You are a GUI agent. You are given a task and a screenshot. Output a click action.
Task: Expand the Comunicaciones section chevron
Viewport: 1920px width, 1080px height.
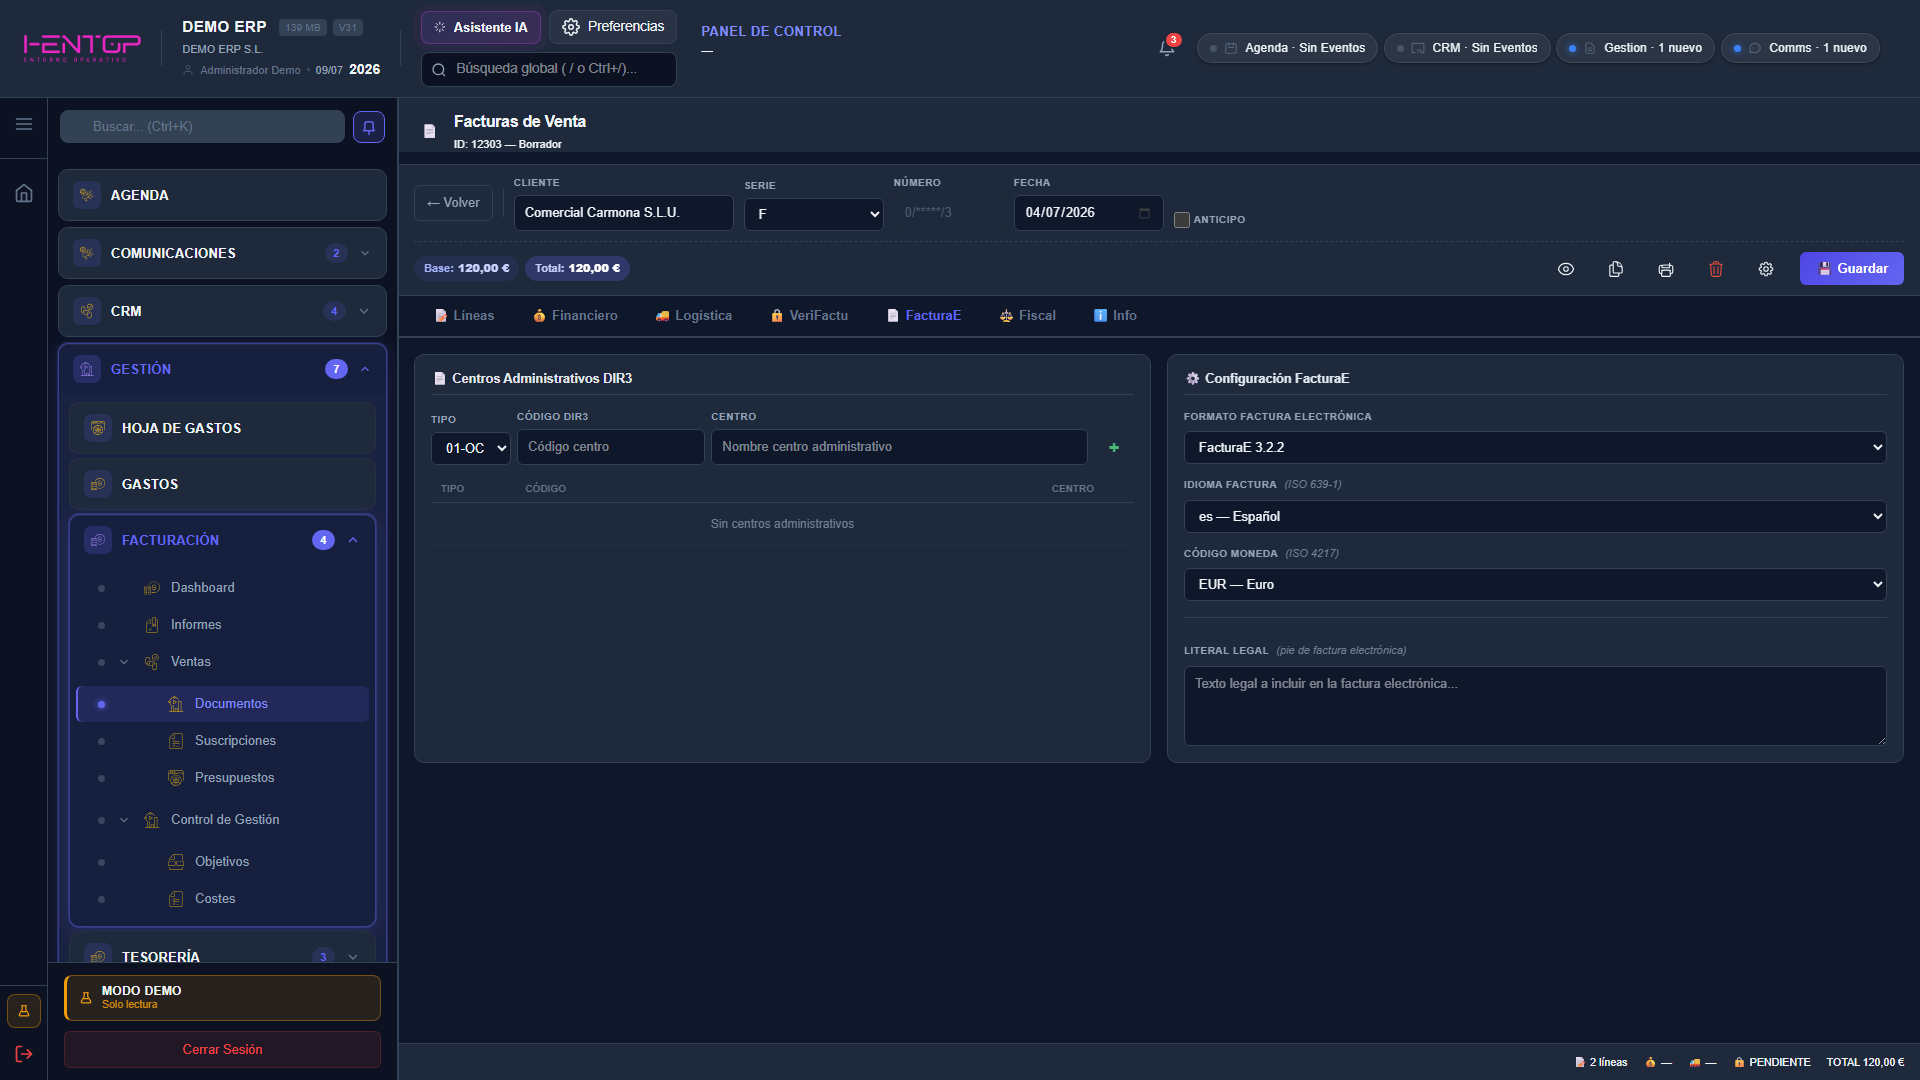[365, 253]
